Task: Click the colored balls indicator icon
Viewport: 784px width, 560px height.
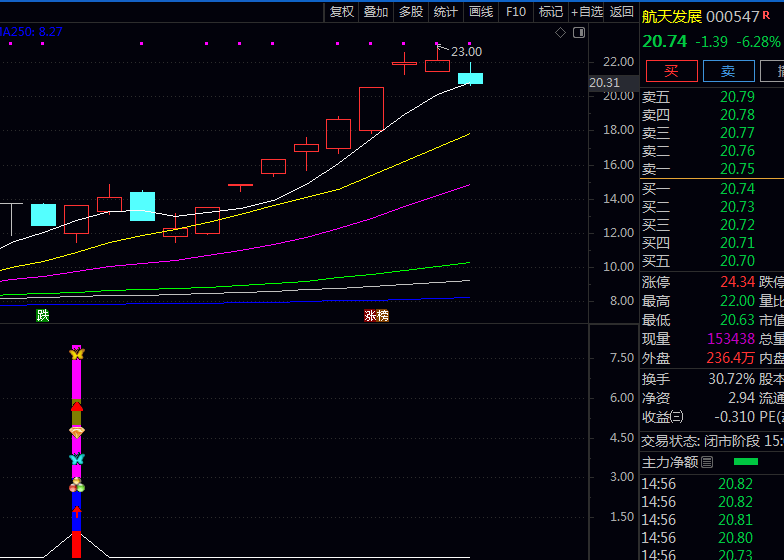Action: pyautogui.click(x=77, y=486)
